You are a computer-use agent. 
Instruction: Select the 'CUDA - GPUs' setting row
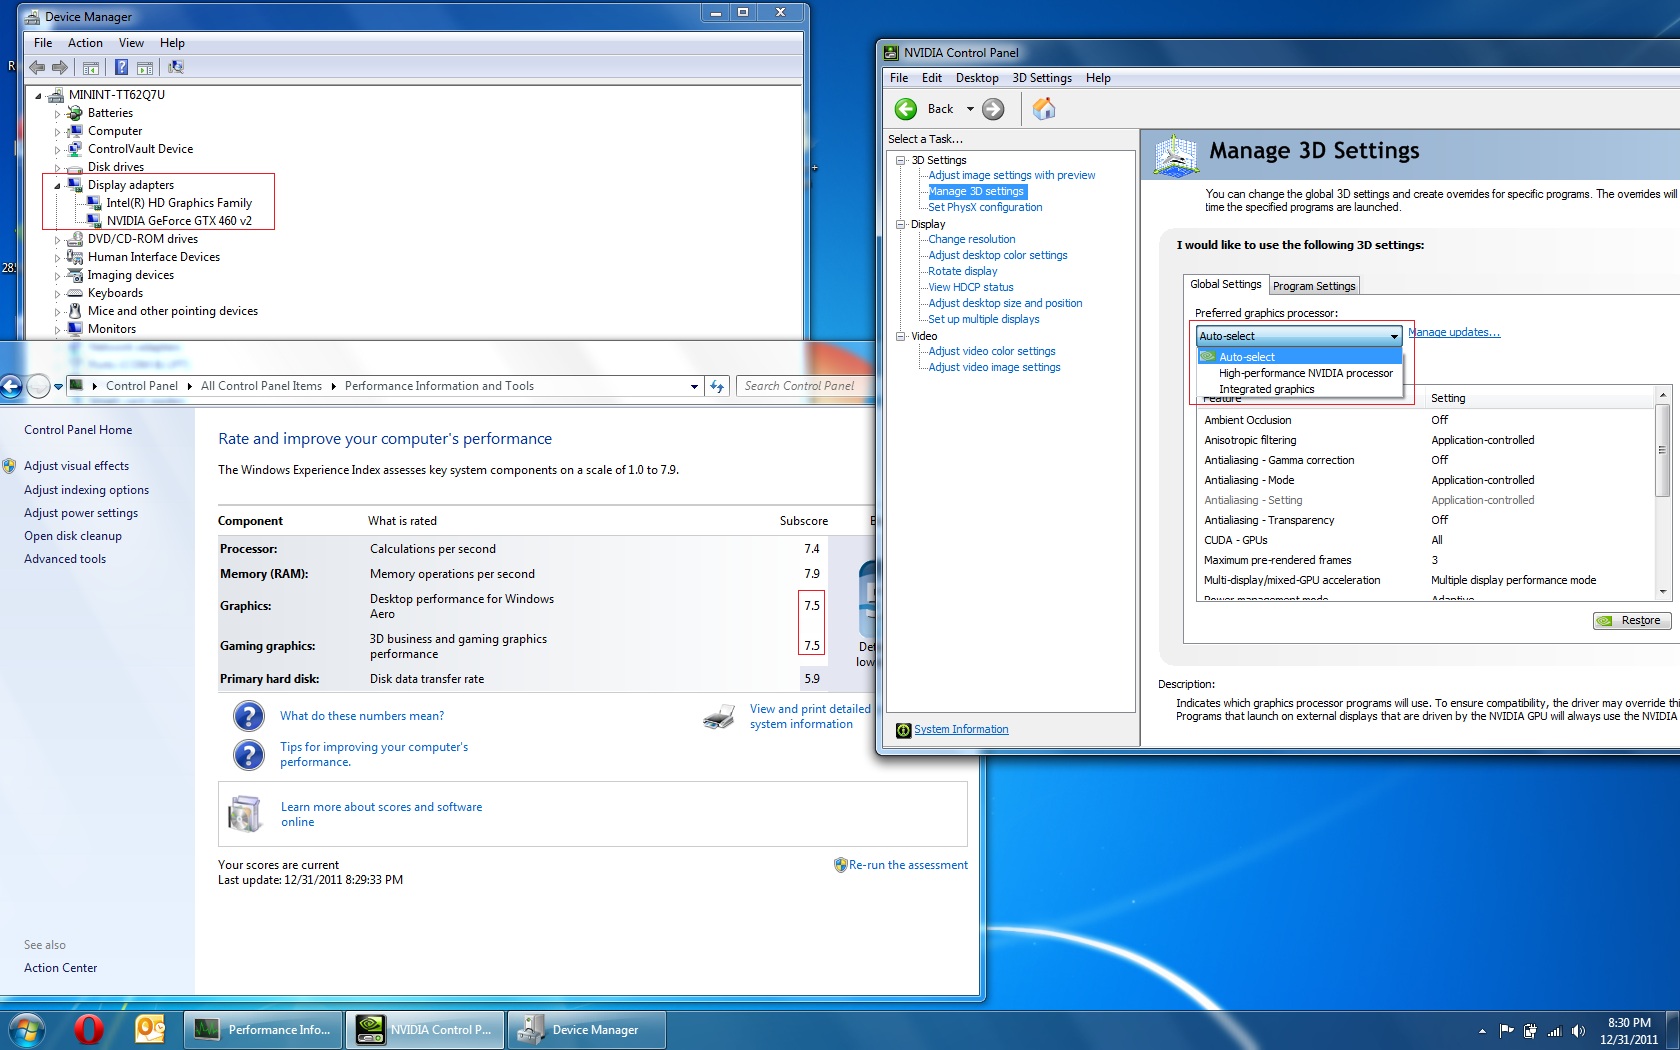coord(1425,540)
